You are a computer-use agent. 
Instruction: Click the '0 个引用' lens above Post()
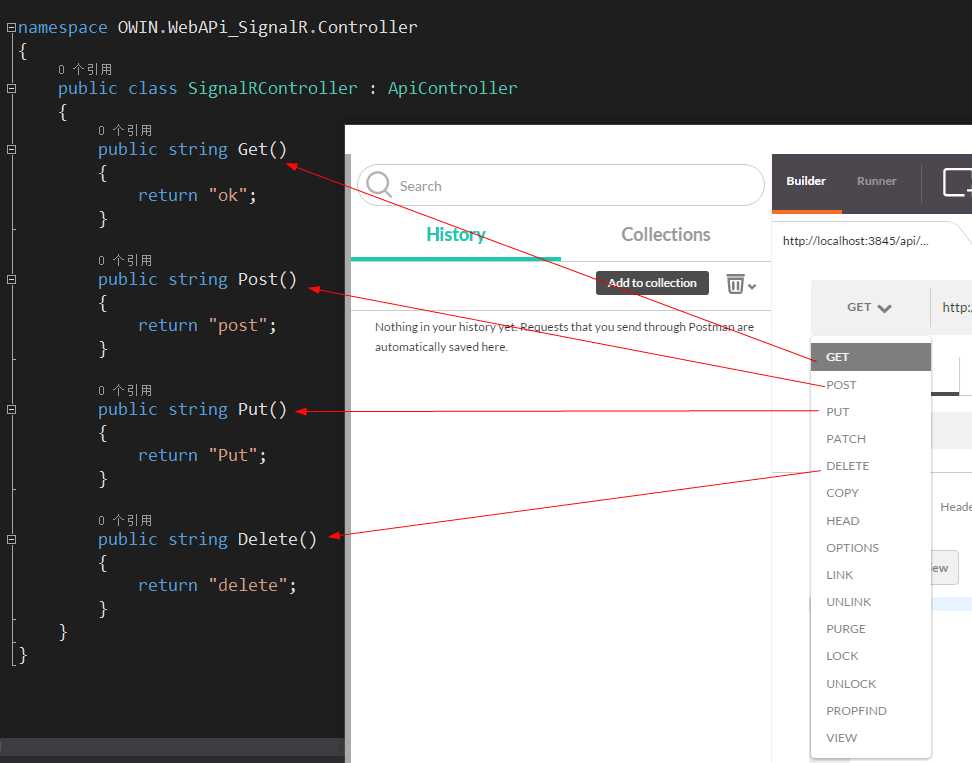tap(125, 261)
